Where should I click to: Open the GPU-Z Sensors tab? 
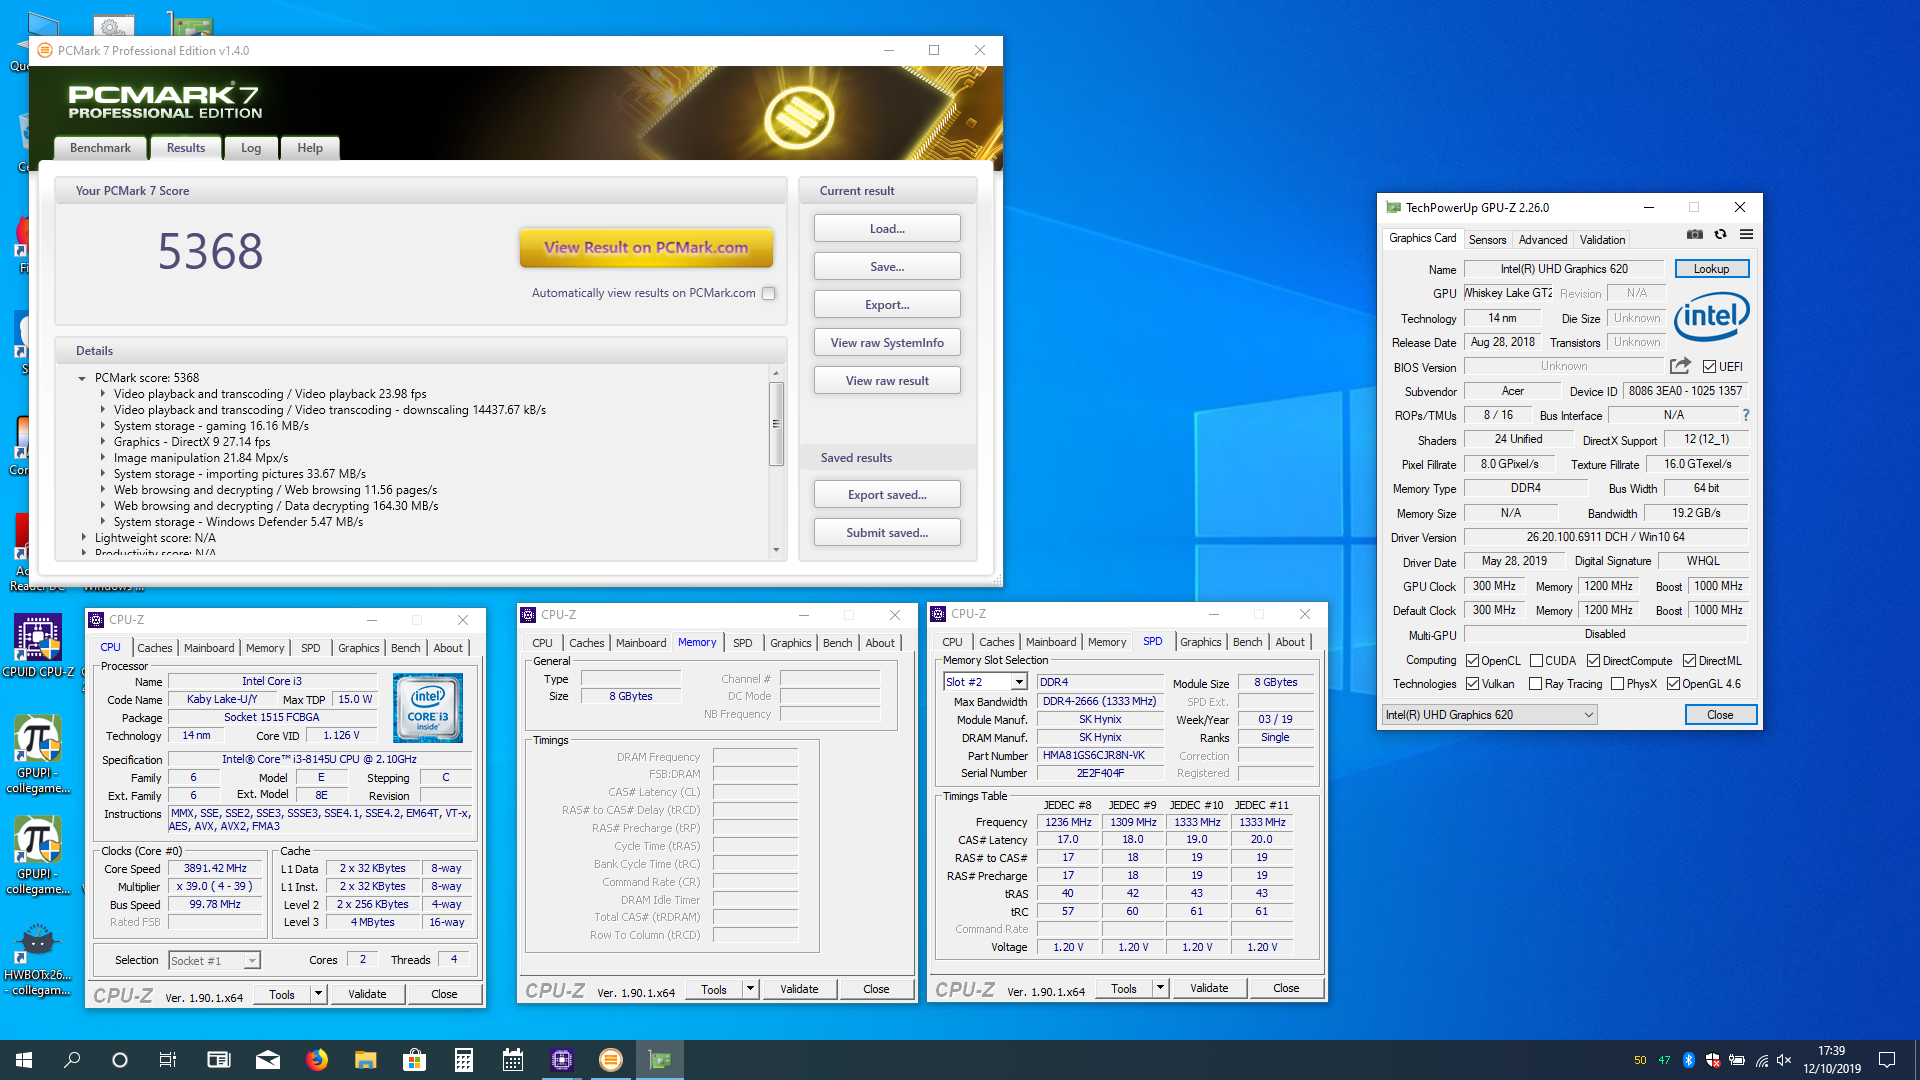(x=1487, y=240)
